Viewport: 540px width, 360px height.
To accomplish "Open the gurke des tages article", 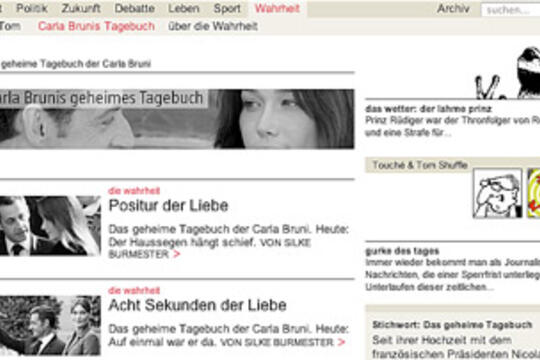I will pos(402,251).
